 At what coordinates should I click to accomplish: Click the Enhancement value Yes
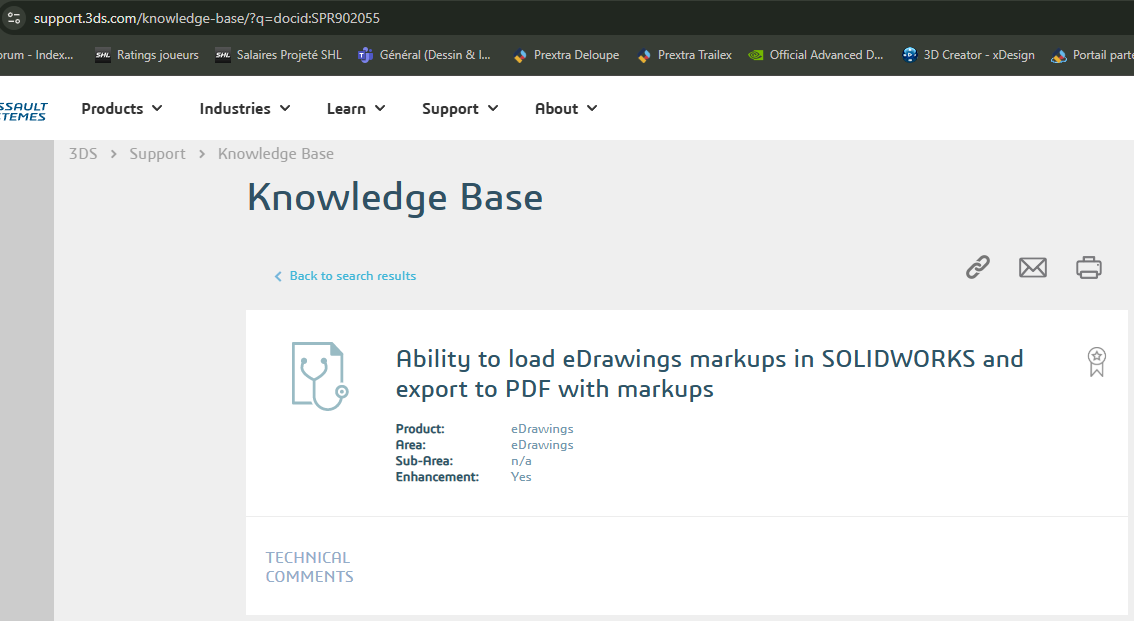coord(521,476)
